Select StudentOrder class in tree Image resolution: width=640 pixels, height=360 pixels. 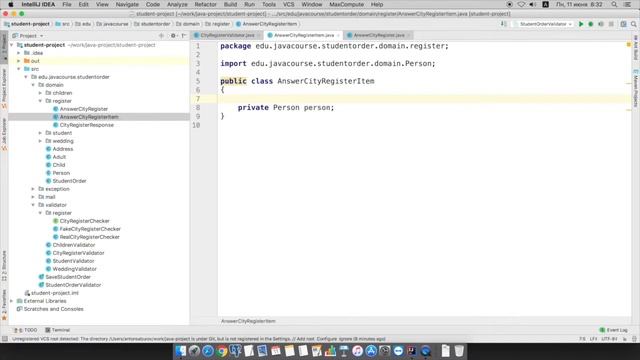[x=66, y=181]
